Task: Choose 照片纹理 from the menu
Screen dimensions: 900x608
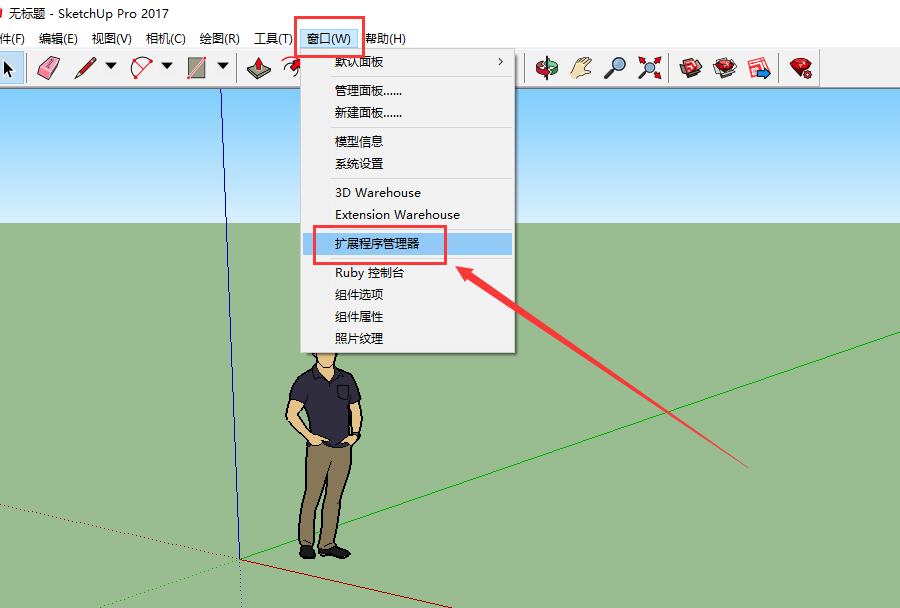Action: click(406, 339)
